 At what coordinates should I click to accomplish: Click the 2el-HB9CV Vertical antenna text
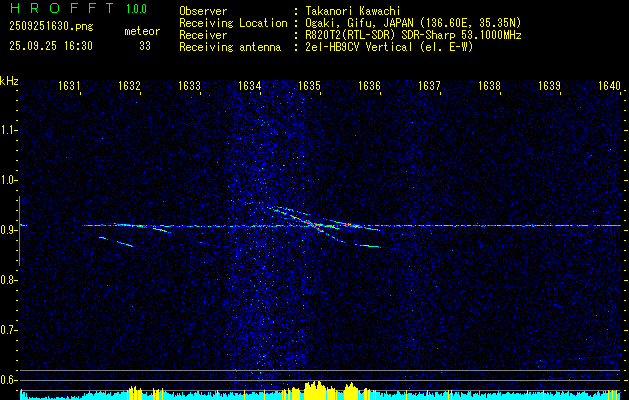pyautogui.click(x=389, y=47)
